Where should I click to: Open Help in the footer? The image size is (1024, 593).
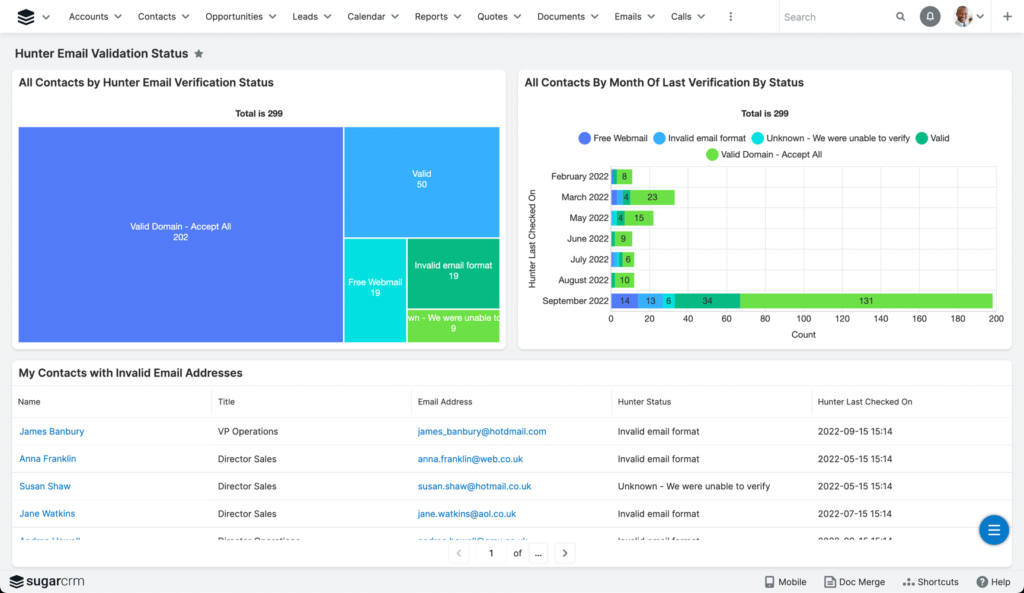point(993,582)
